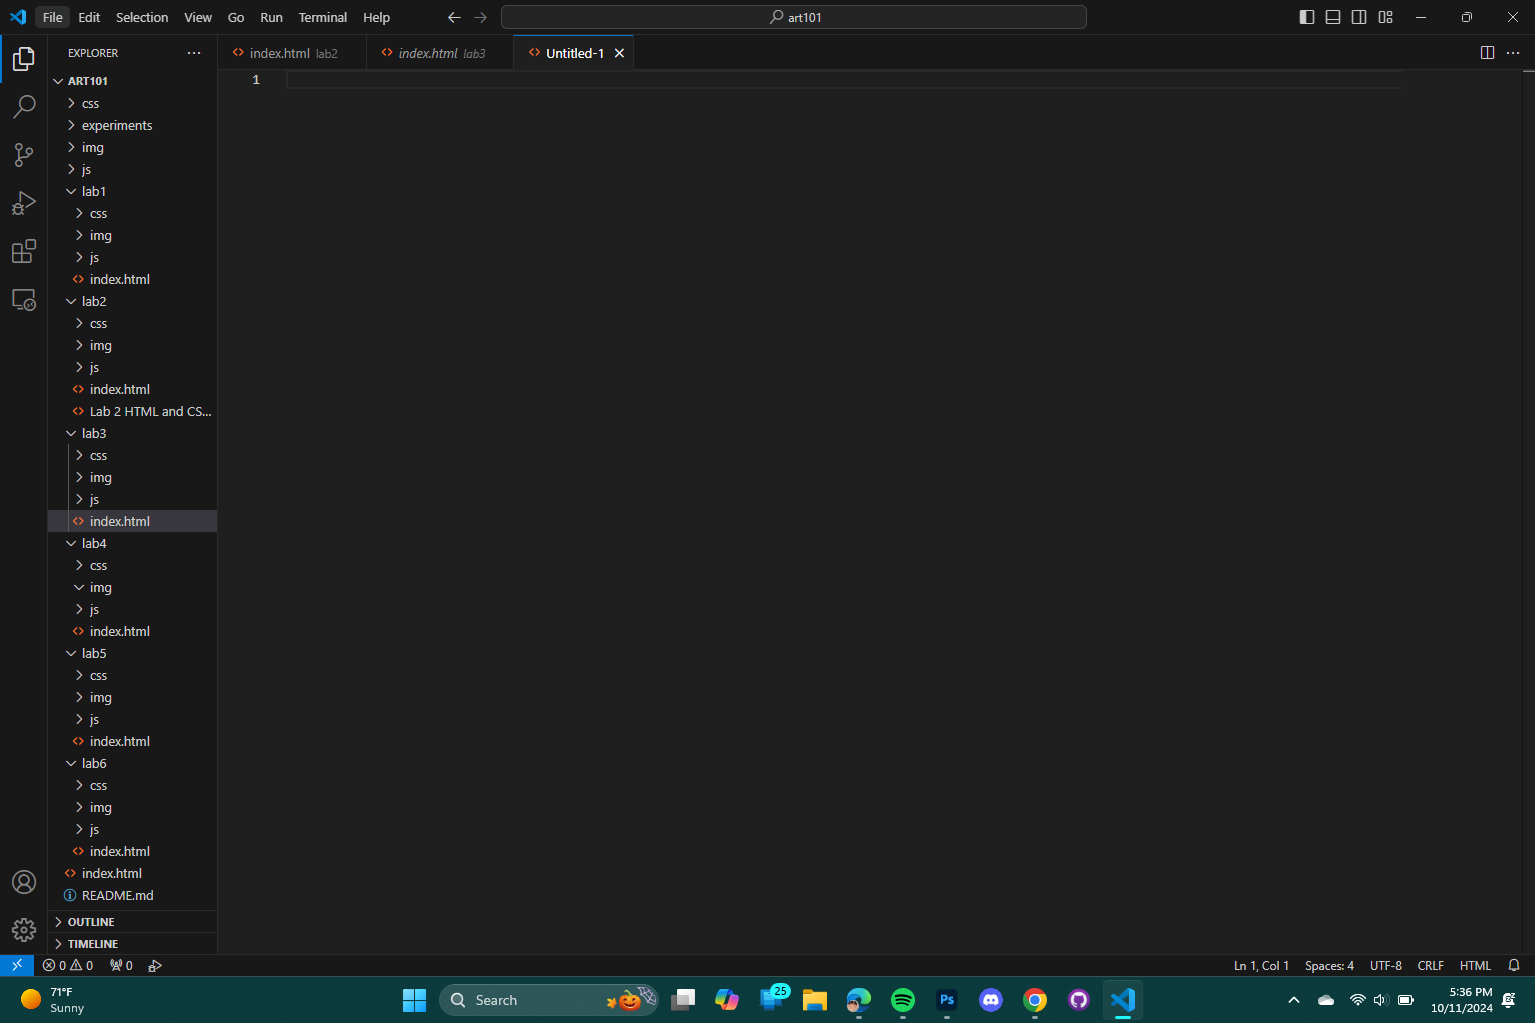Open the Terminal menu
Viewport: 1535px width, 1023px height.
[x=322, y=17]
